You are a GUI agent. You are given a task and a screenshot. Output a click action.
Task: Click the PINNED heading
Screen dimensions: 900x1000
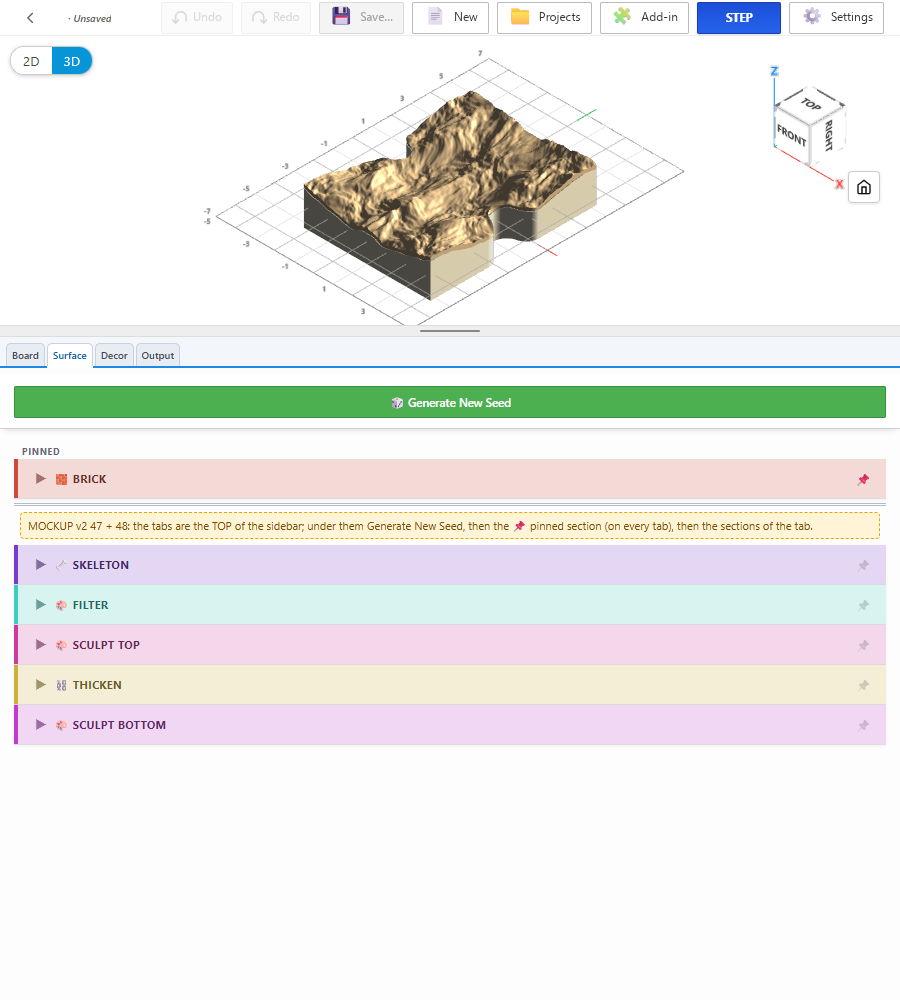41,452
